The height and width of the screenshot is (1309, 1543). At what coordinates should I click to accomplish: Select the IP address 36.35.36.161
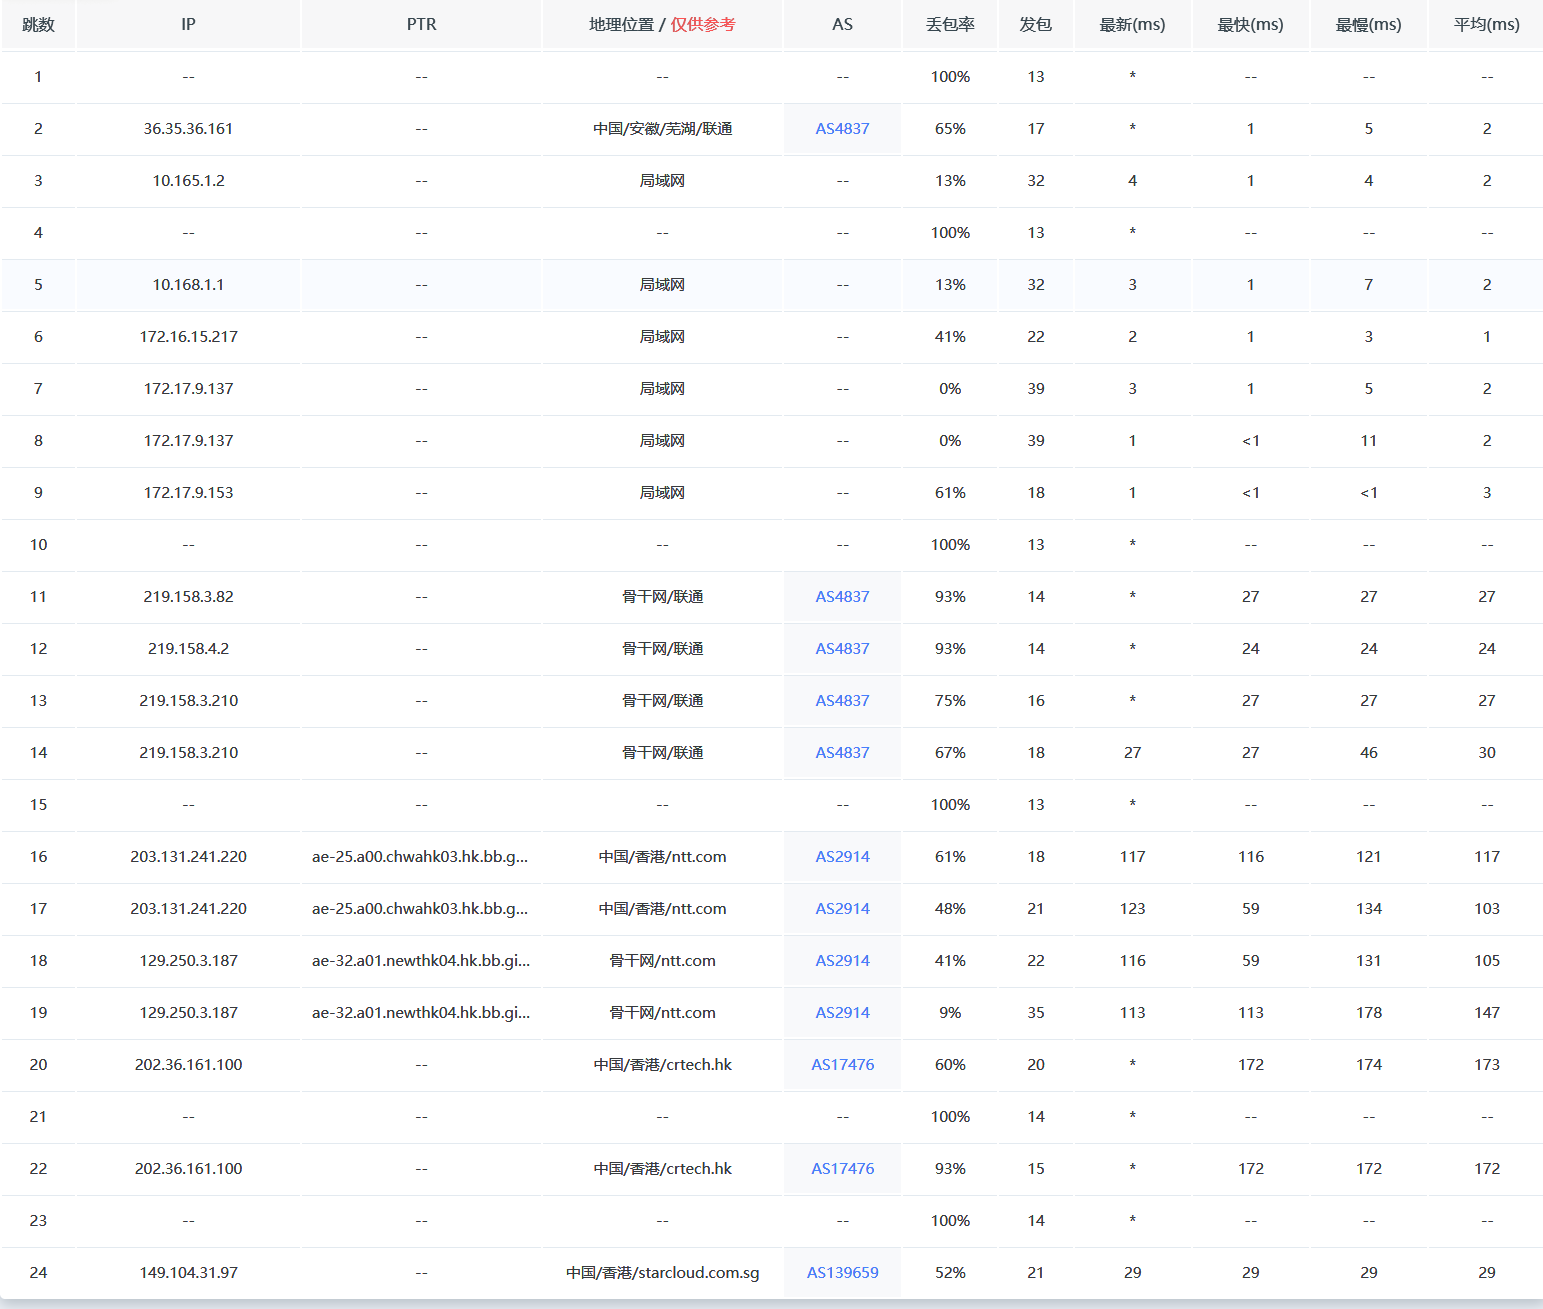pyautogui.click(x=188, y=129)
